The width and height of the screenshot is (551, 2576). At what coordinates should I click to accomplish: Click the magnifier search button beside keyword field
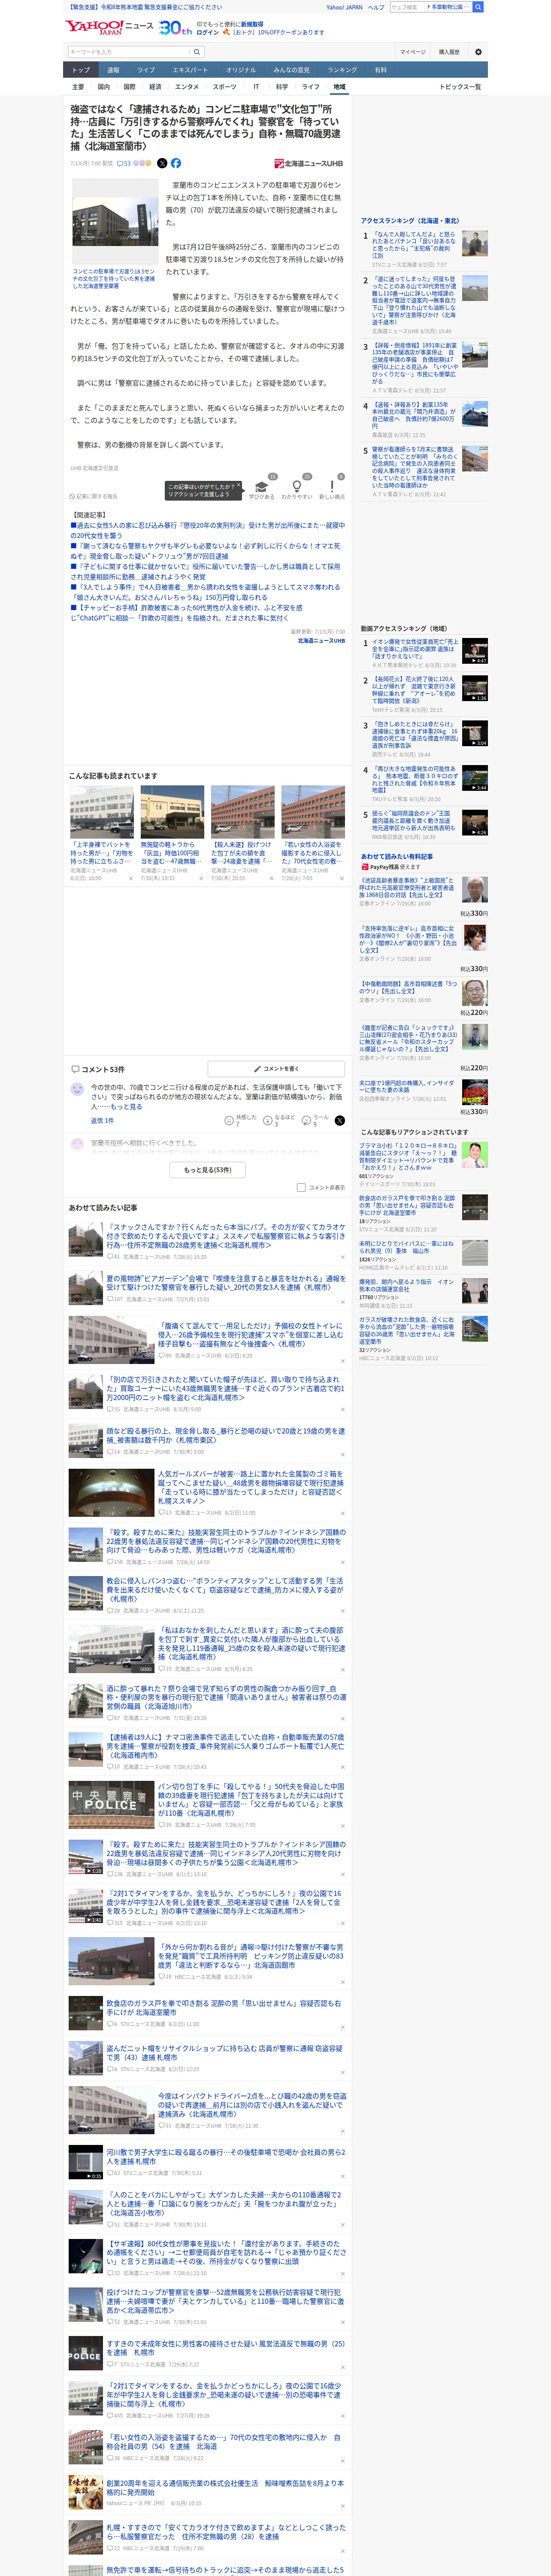pos(197,52)
